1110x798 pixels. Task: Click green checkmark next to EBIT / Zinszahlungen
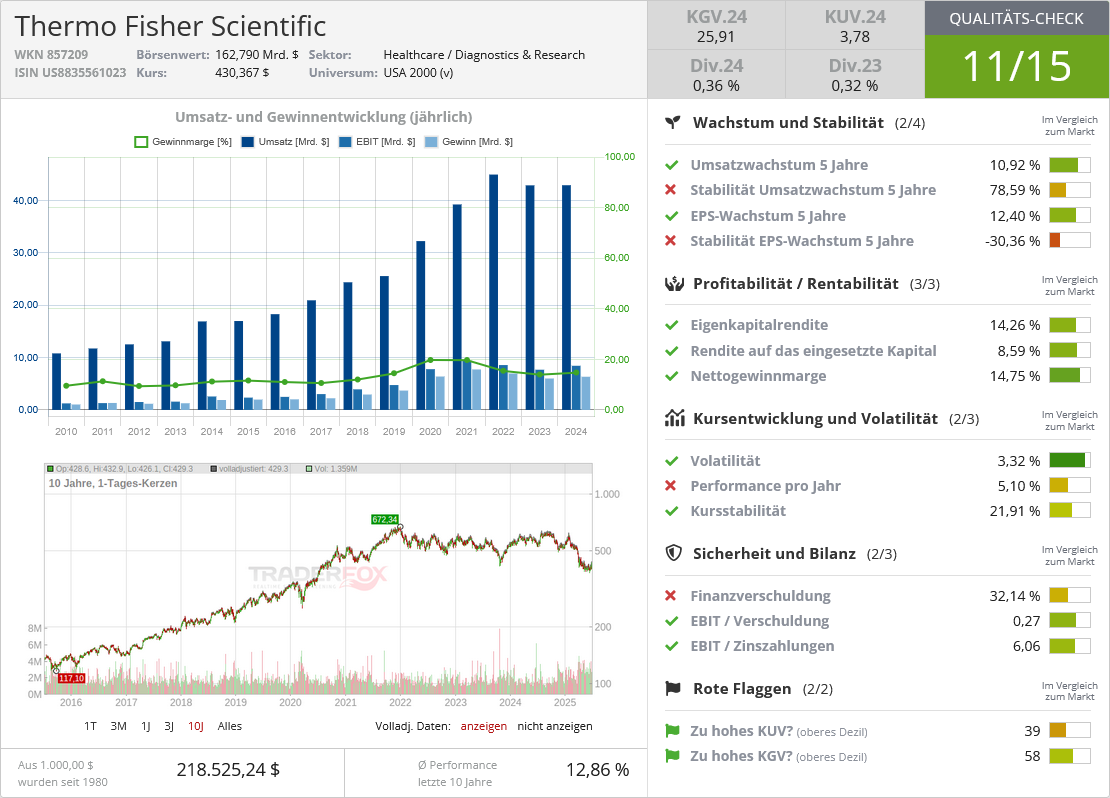[x=672, y=646]
